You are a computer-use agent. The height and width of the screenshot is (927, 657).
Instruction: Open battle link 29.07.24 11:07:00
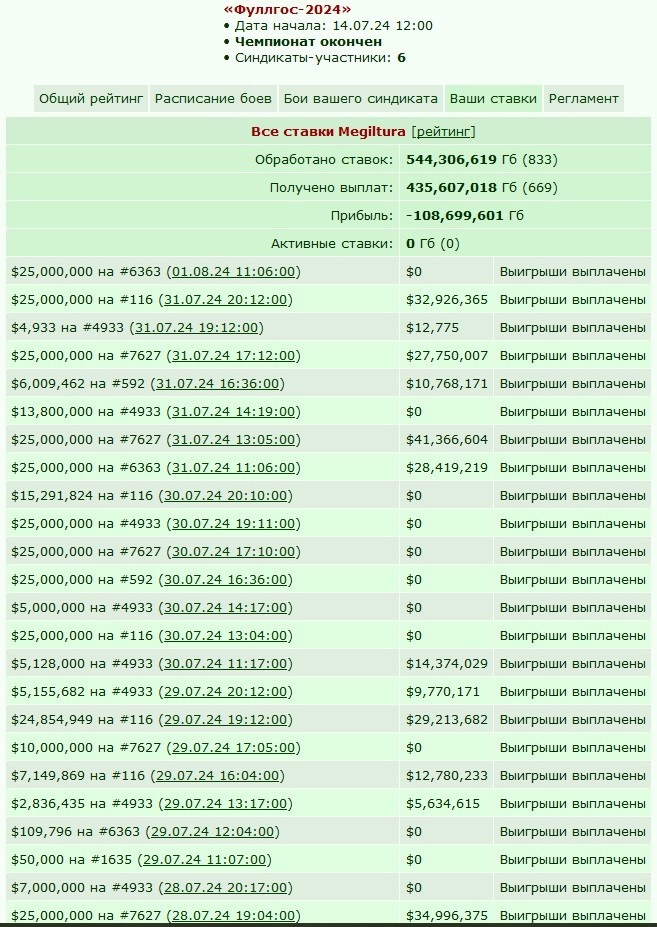click(204, 860)
